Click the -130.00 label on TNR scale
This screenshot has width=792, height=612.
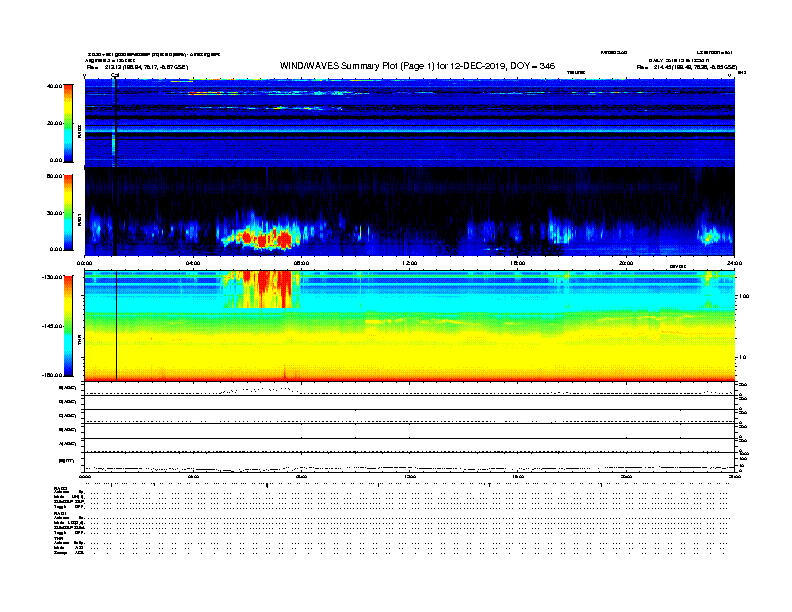(x=52, y=277)
